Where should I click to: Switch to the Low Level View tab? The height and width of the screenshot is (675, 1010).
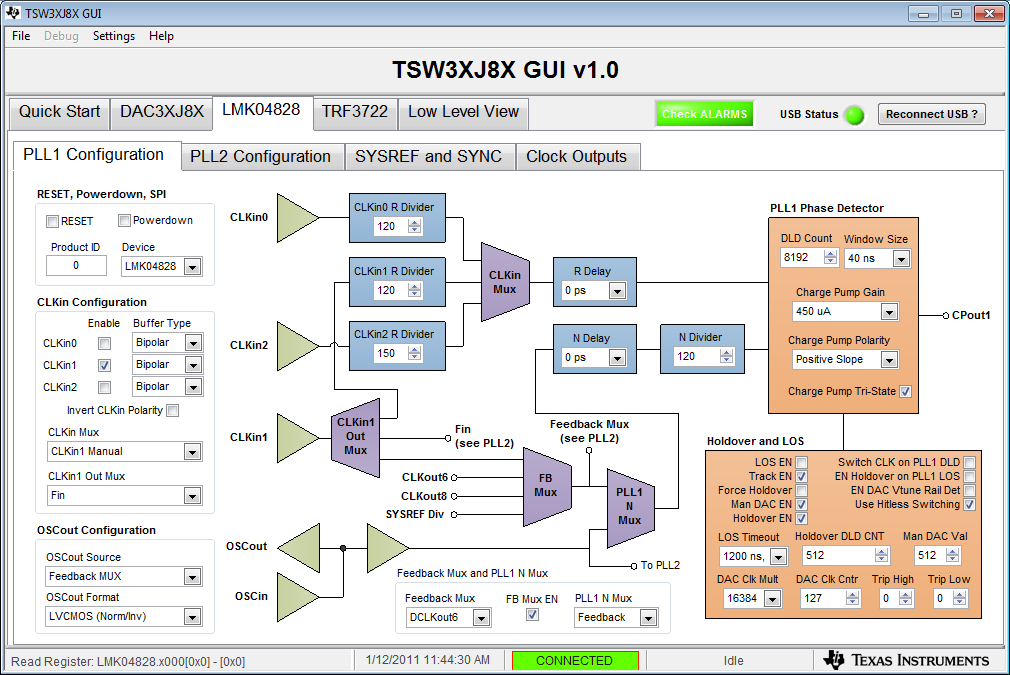pyautogui.click(x=463, y=112)
